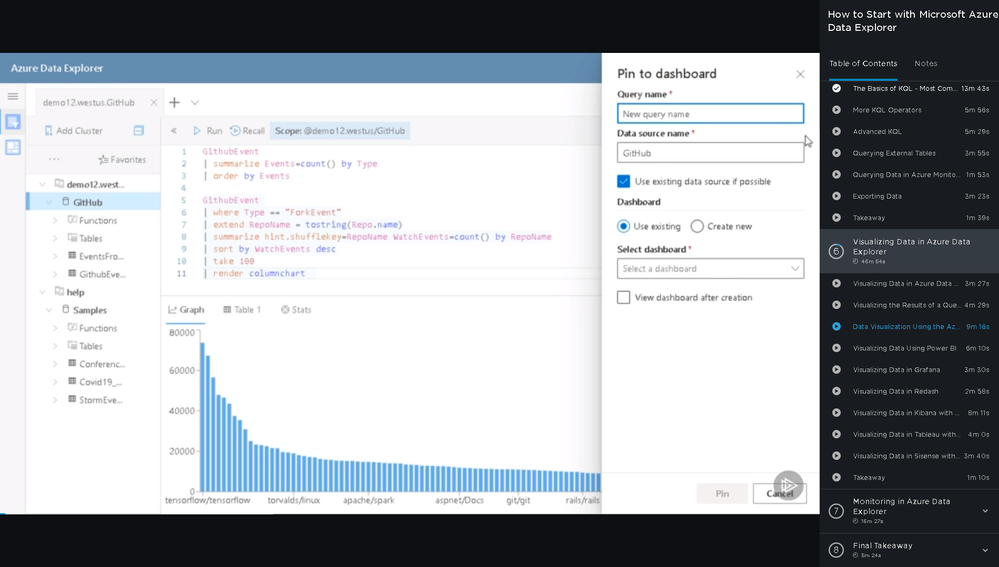The height and width of the screenshot is (567, 999).
Task: Close the demo12.westus.GitHub query tab
Action: click(154, 103)
